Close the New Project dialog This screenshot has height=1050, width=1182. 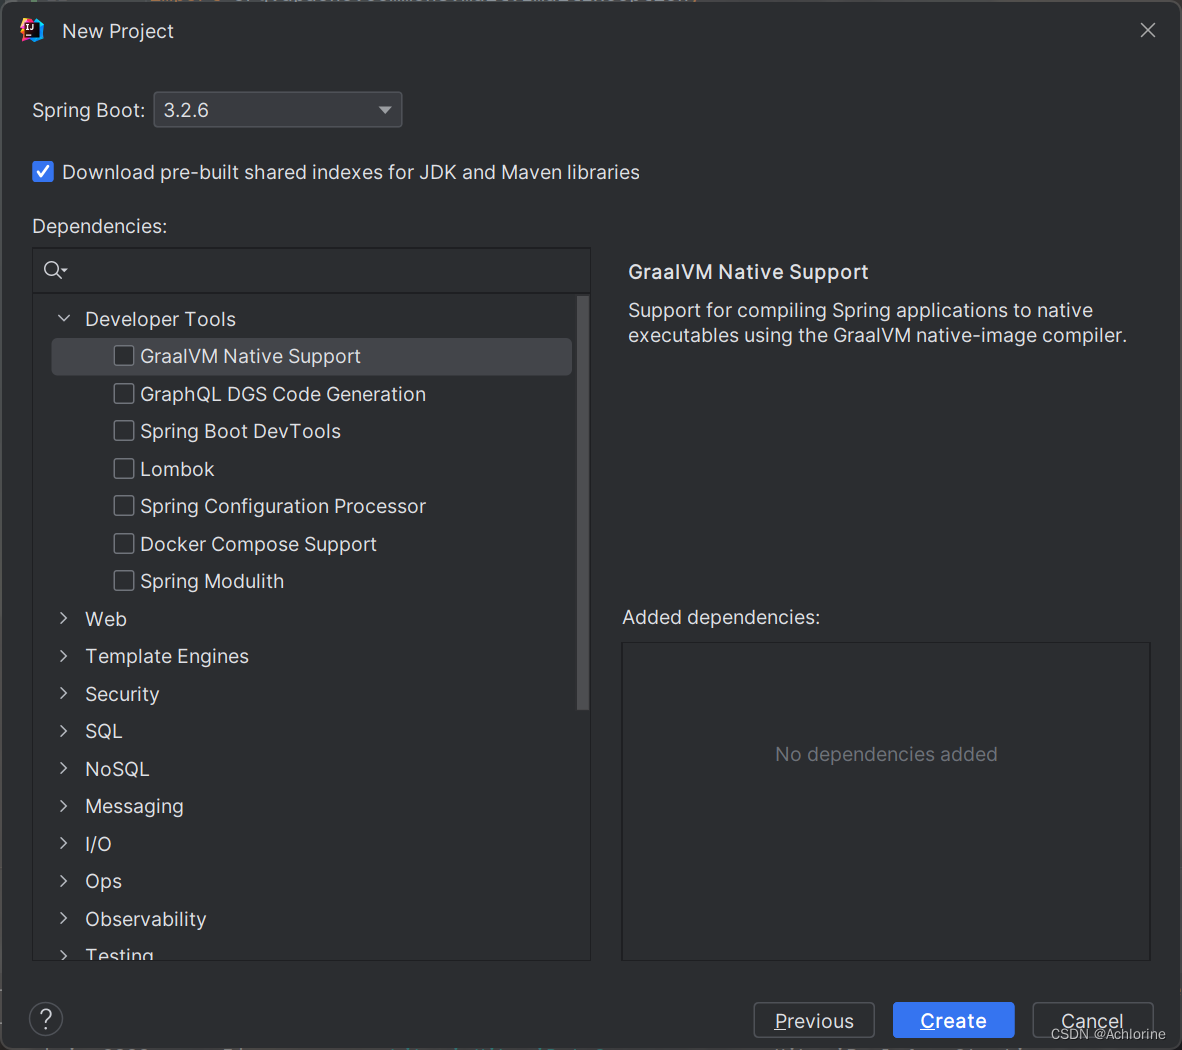(1147, 30)
